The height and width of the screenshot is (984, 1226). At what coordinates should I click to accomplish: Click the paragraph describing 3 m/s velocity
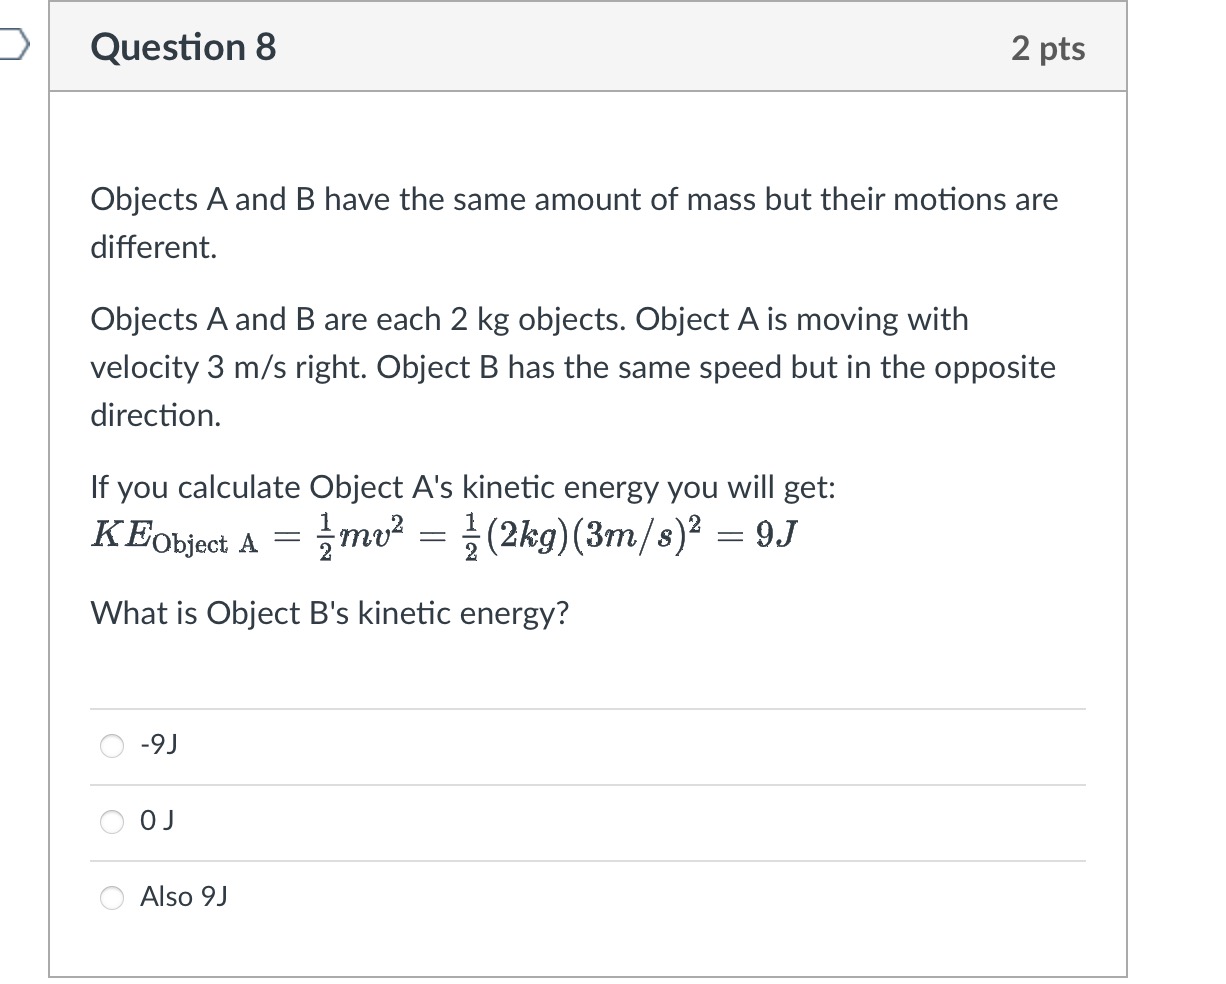pos(570,366)
